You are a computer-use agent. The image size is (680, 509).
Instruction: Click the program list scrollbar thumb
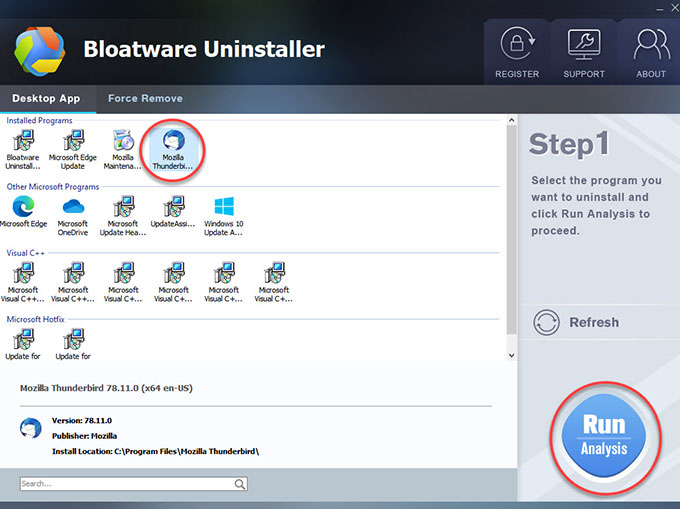(x=511, y=230)
